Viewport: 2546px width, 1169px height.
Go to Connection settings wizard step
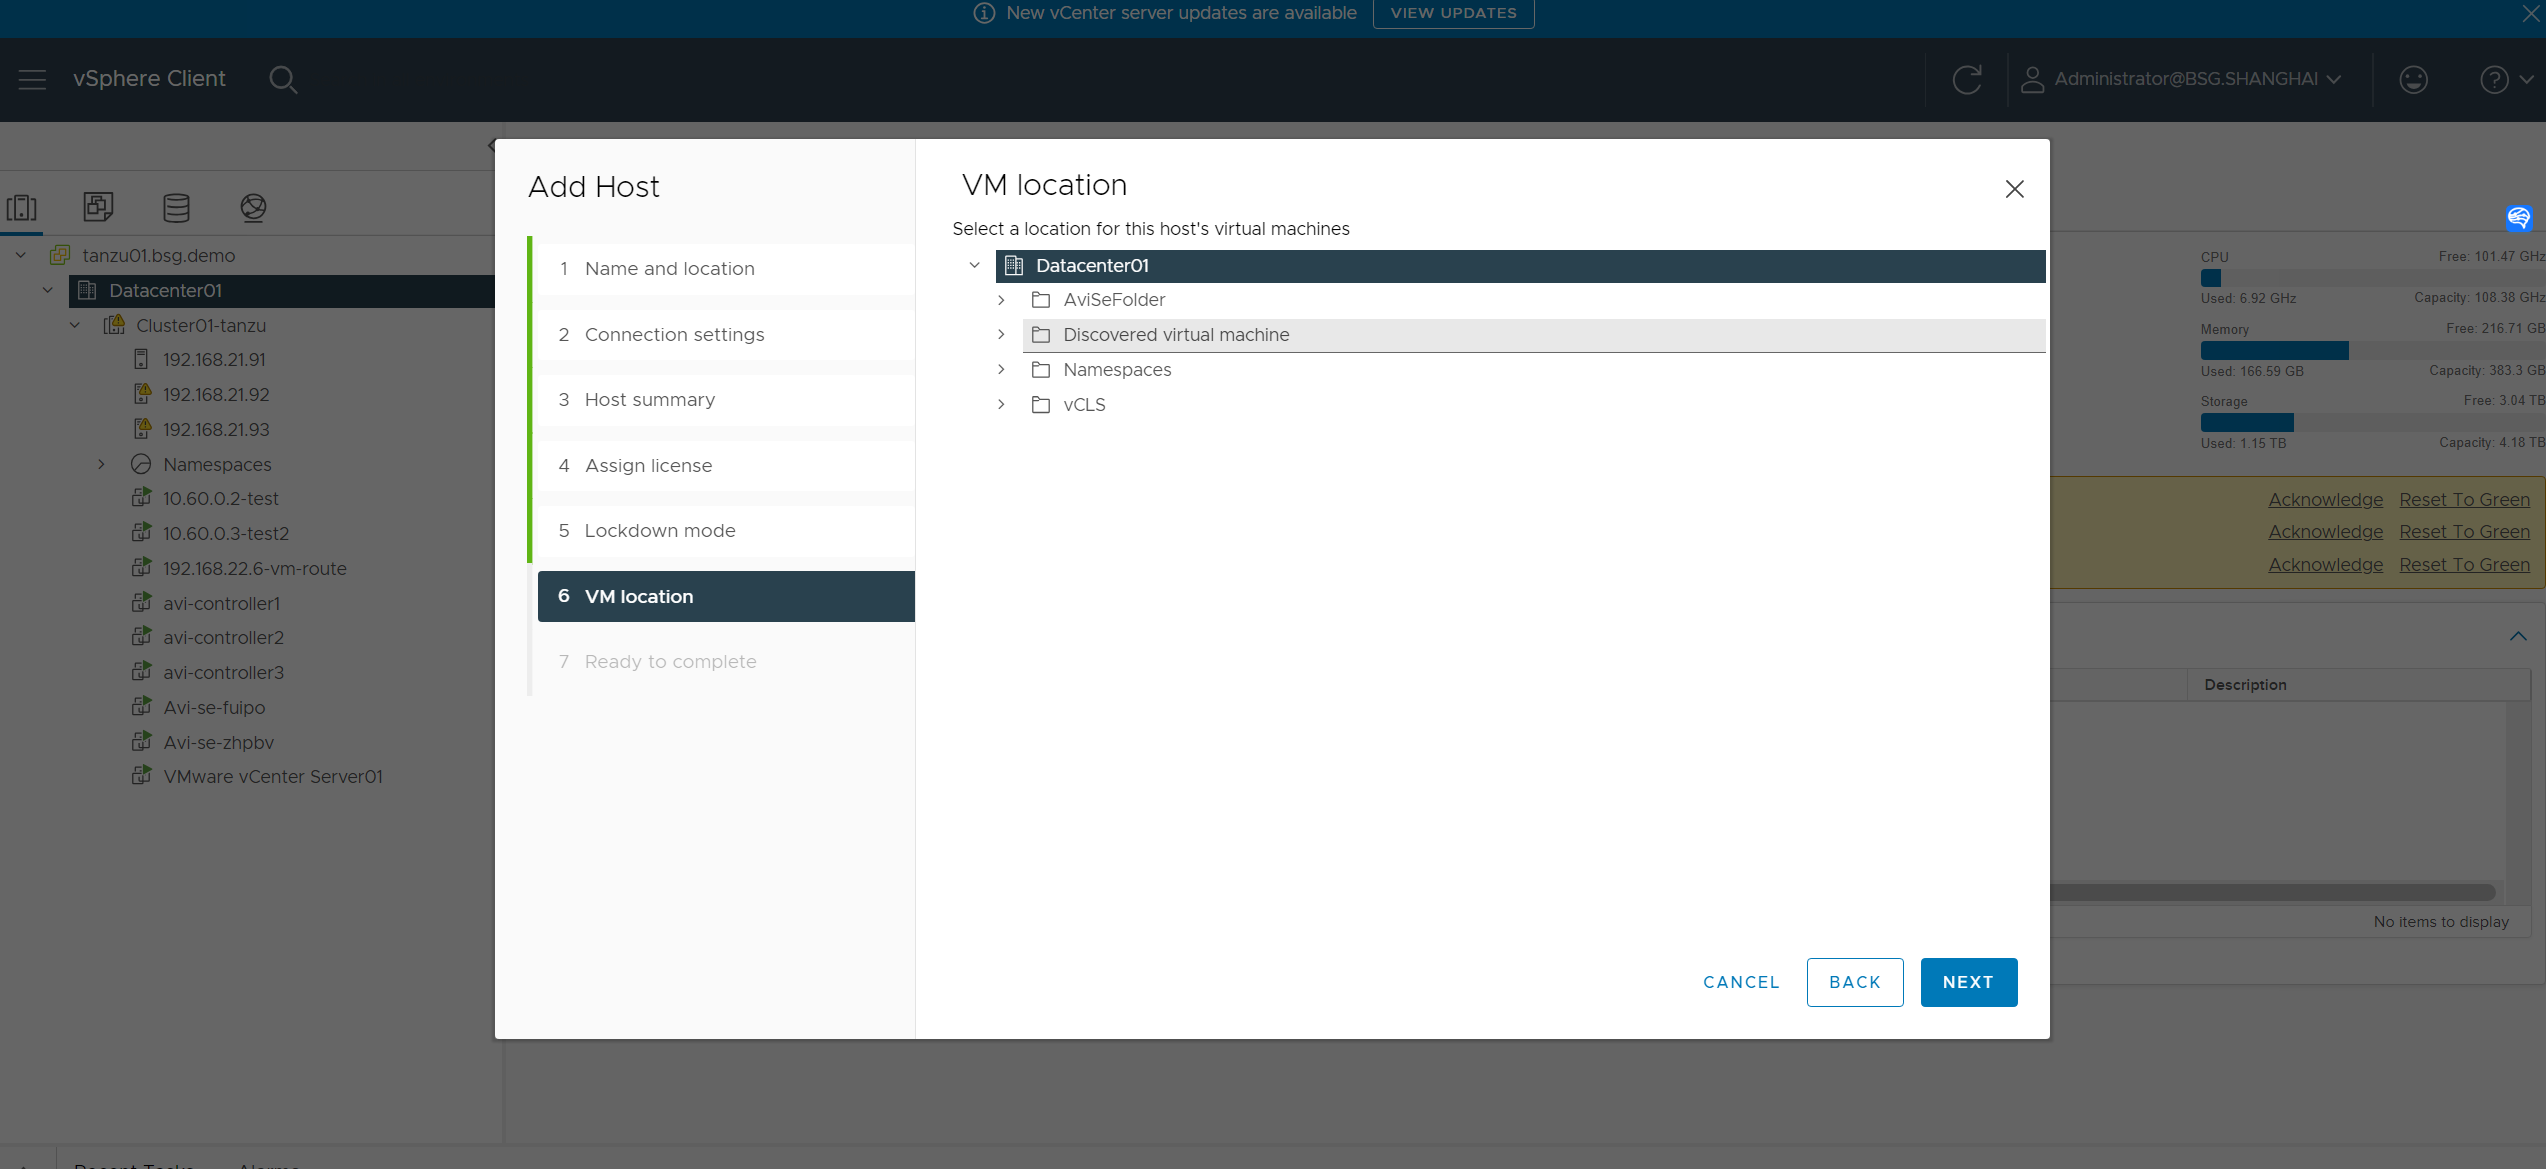click(x=674, y=334)
